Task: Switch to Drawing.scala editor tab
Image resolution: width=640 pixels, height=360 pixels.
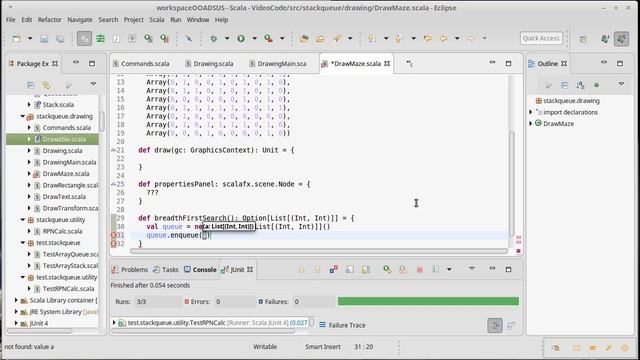Action: (209, 64)
